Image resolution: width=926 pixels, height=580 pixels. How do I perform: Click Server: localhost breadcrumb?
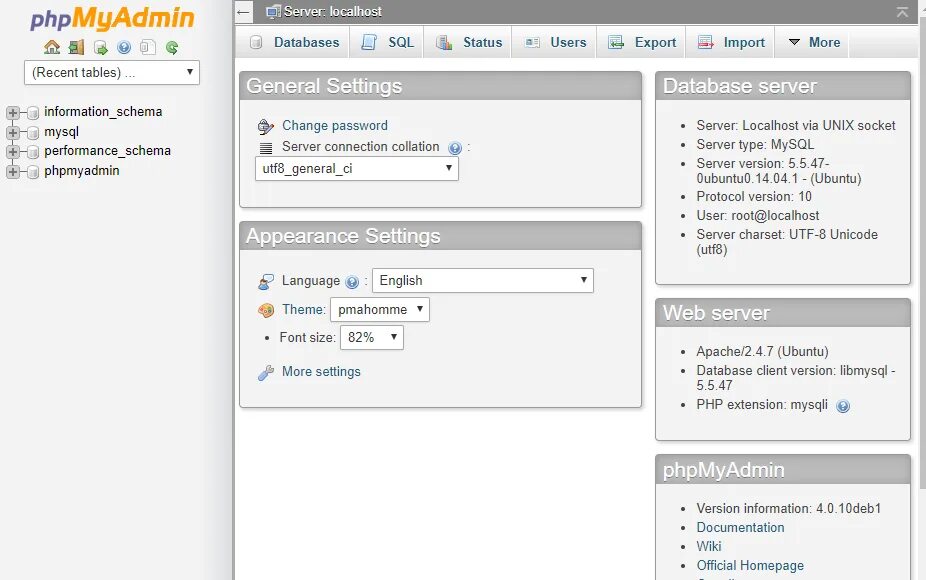(332, 11)
